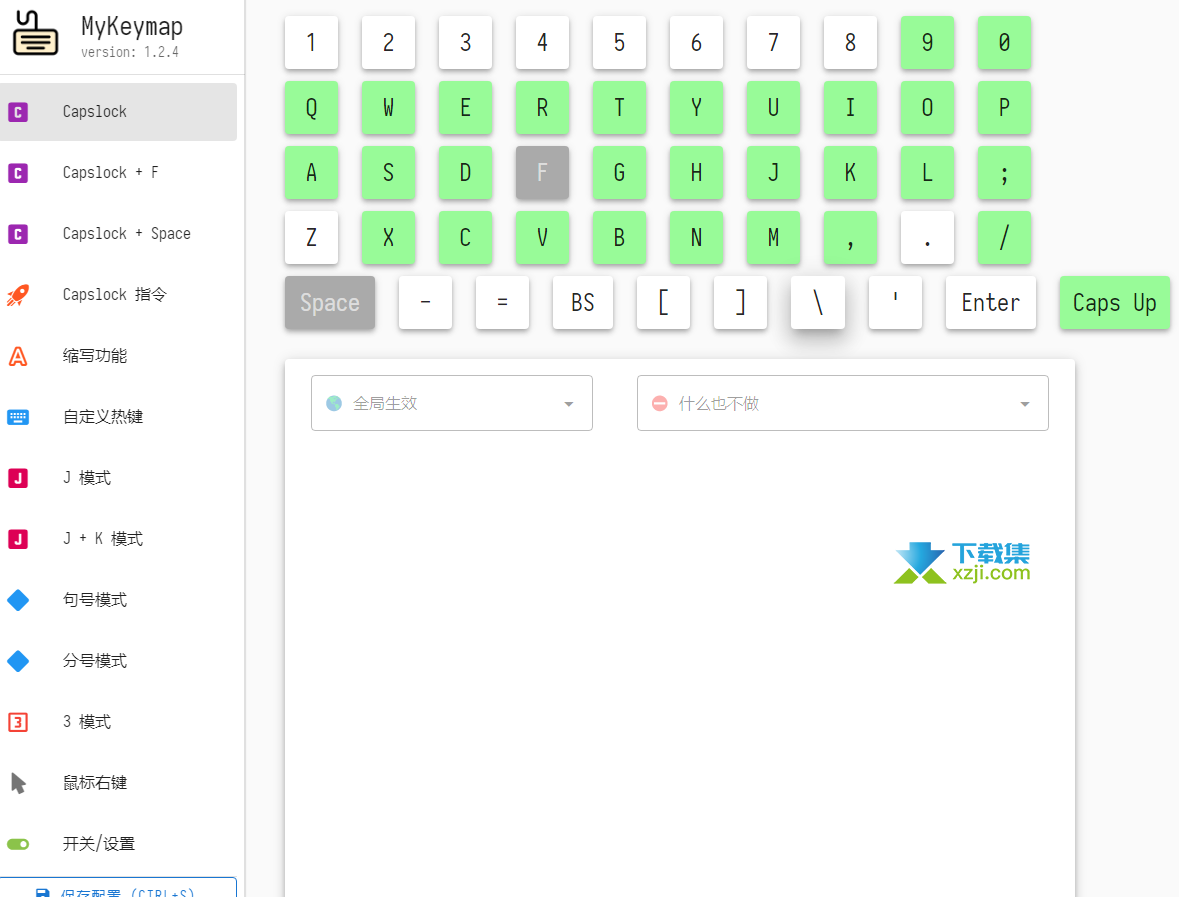The image size is (1179, 897).
Task: Select the E key
Action: [465, 108]
